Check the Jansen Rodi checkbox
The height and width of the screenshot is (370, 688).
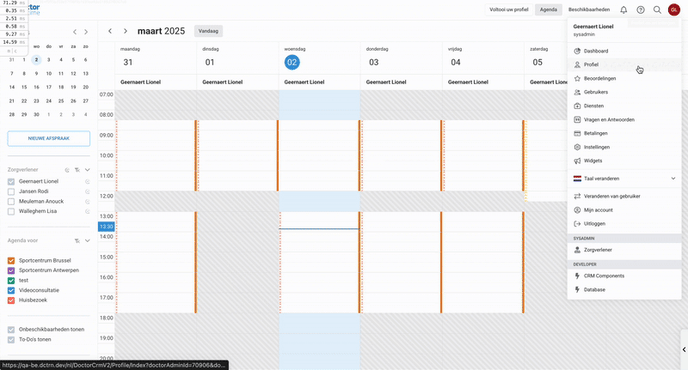point(11,192)
